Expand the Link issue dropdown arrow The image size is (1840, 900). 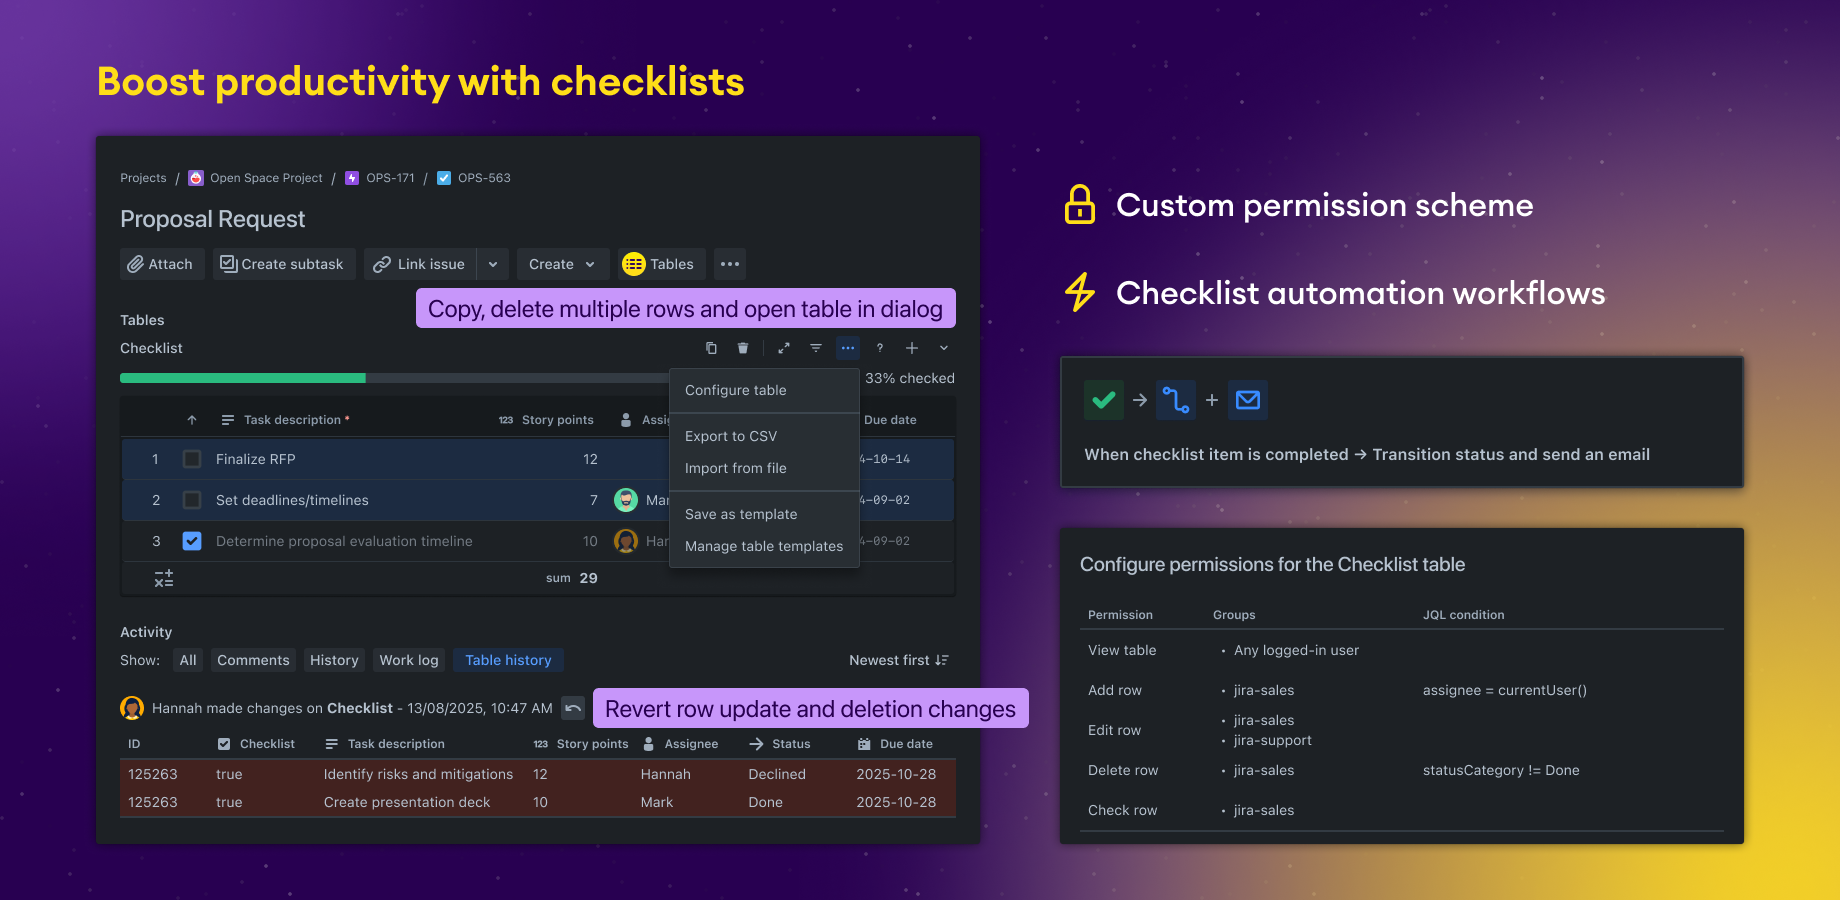click(x=493, y=264)
